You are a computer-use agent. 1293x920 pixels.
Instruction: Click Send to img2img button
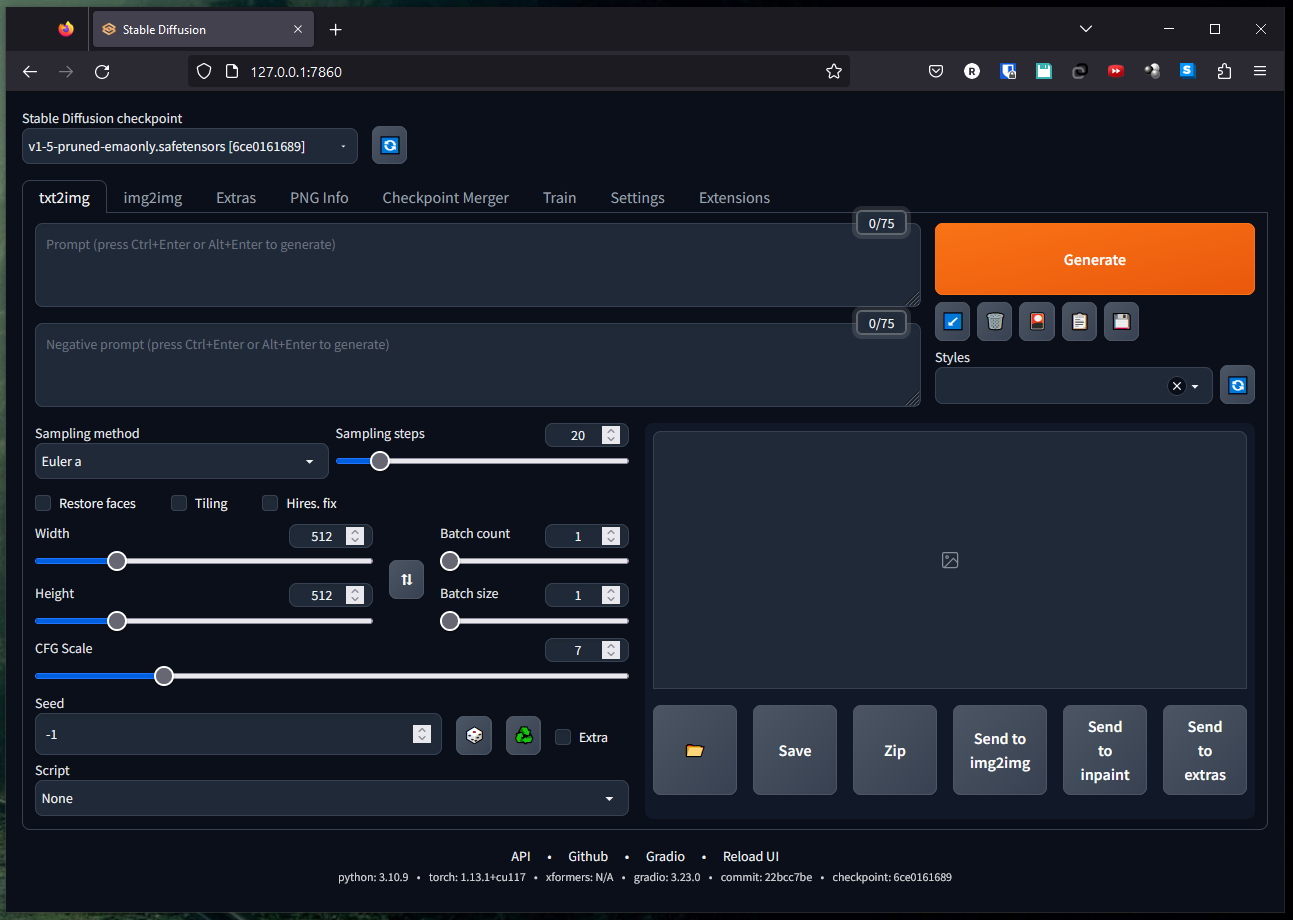[1000, 750]
